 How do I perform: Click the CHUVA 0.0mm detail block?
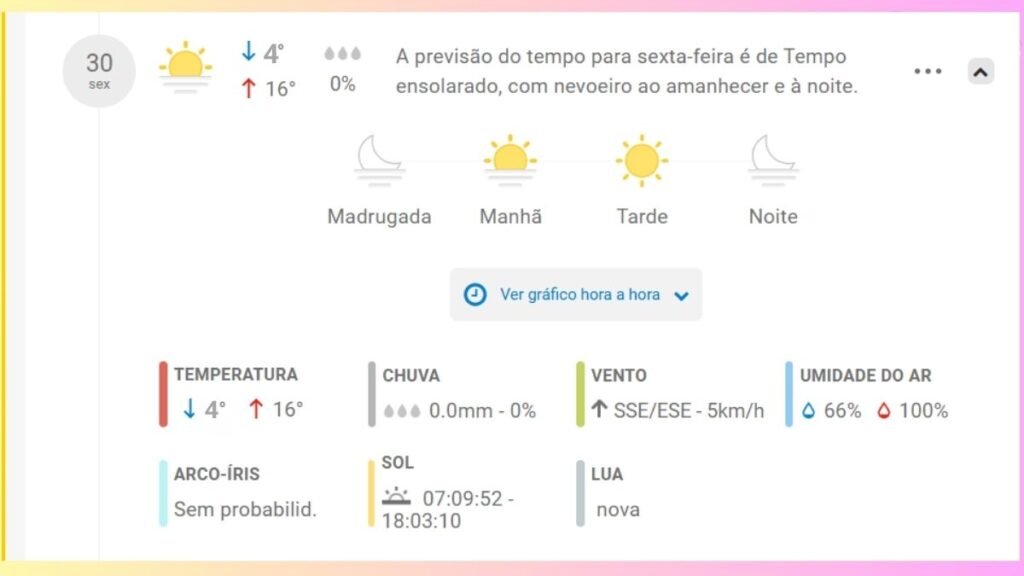click(453, 394)
